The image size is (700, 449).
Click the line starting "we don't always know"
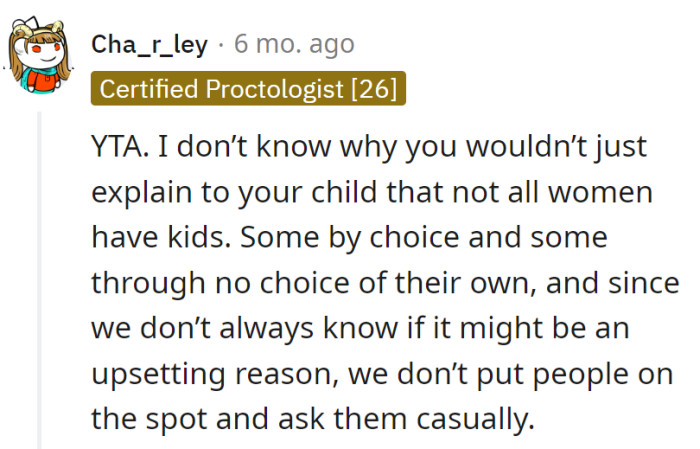point(362,327)
